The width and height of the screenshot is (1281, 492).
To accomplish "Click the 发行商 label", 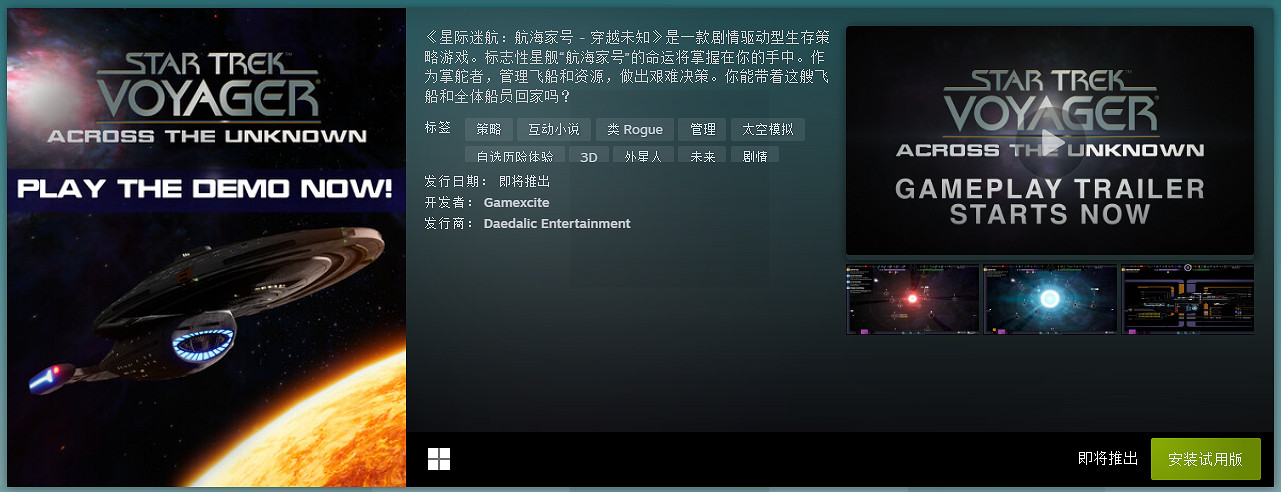I will tap(450, 223).
